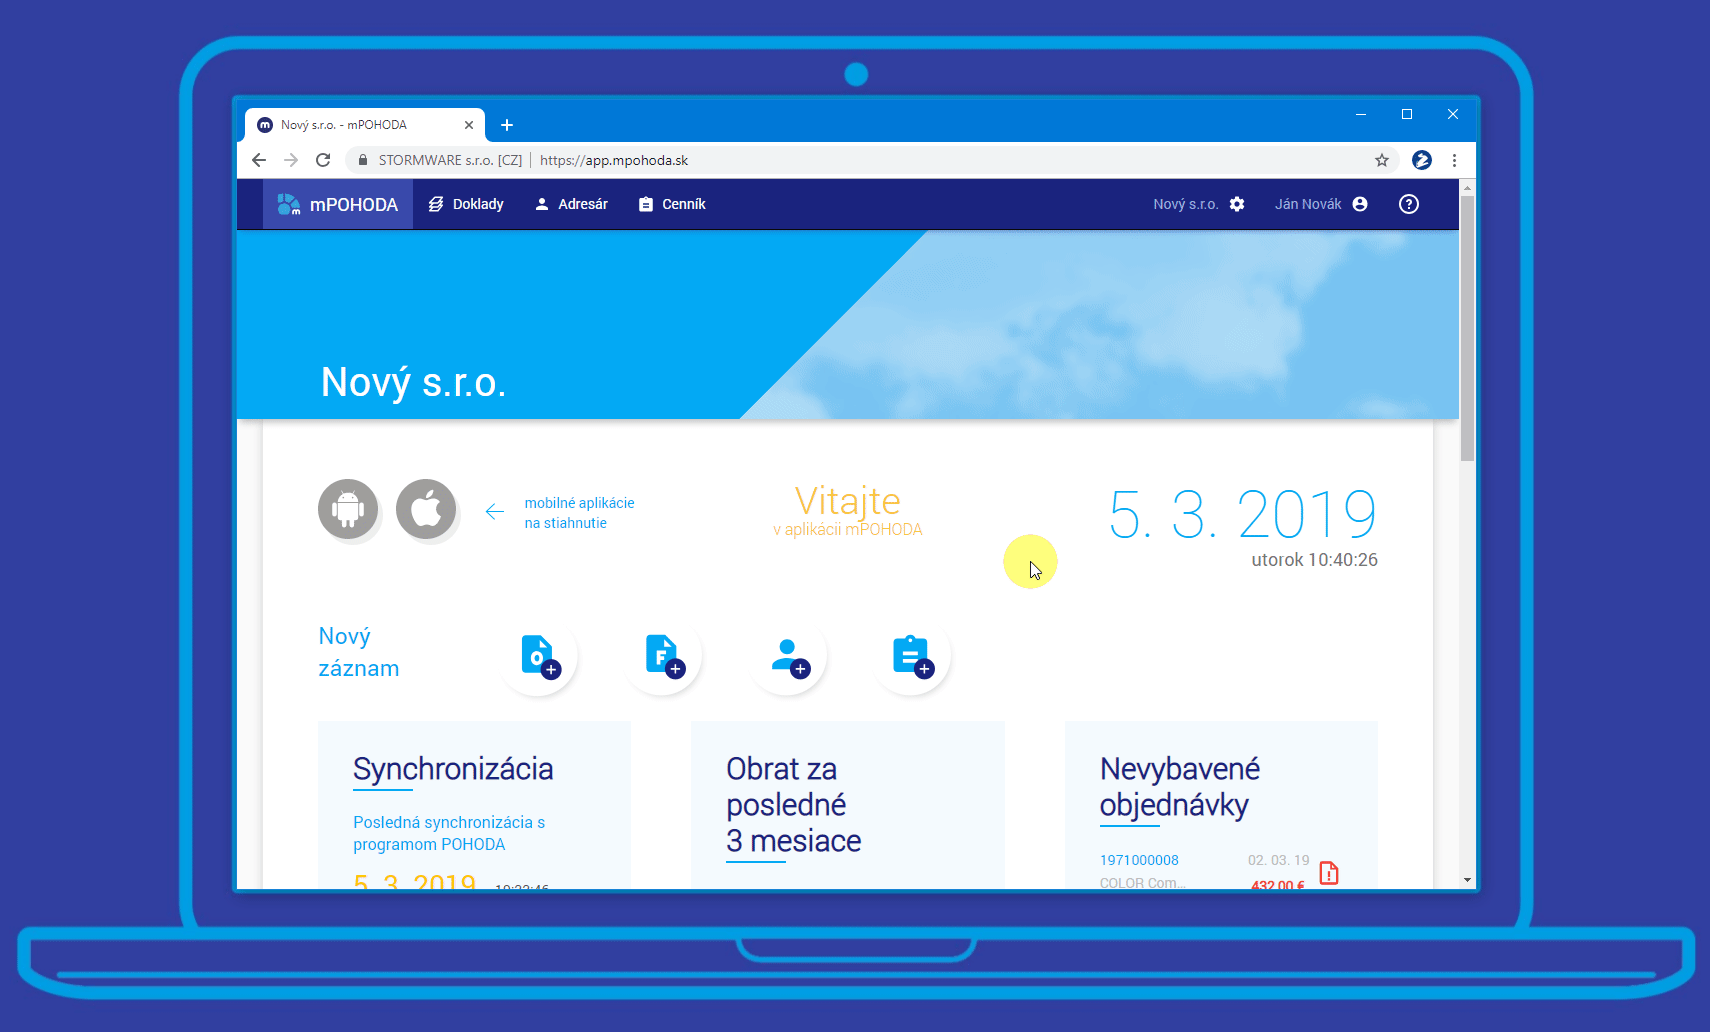Reload the browser page
The height and width of the screenshot is (1032, 1710).
(323, 160)
